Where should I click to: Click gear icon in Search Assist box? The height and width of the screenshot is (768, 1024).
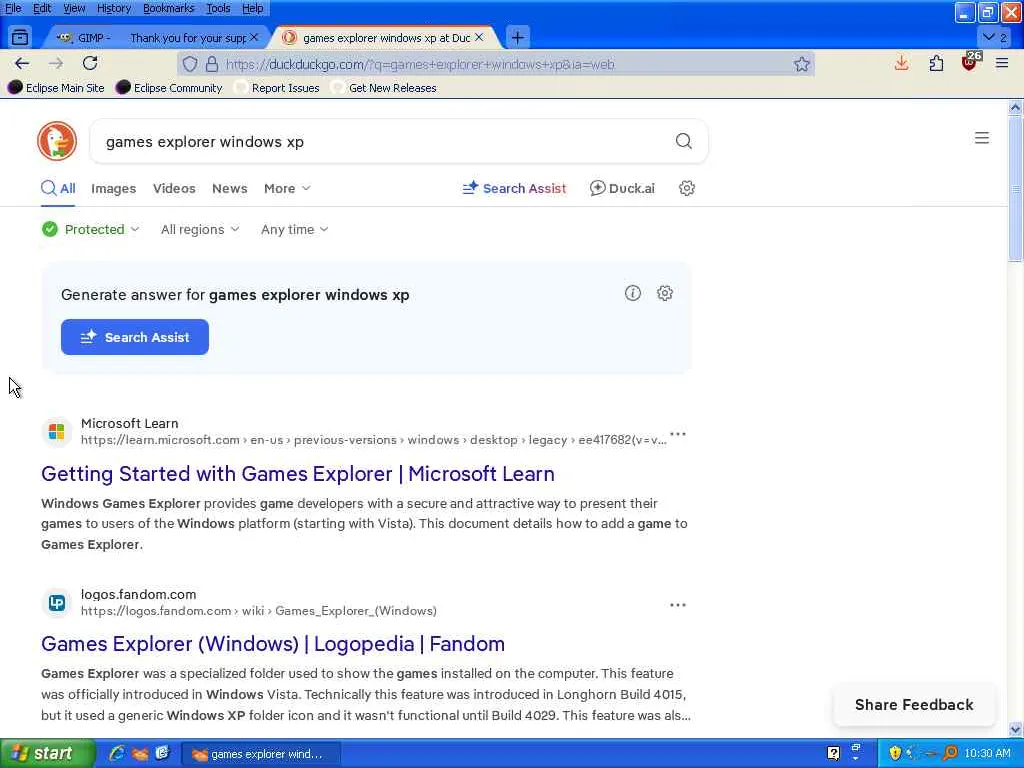coord(665,293)
